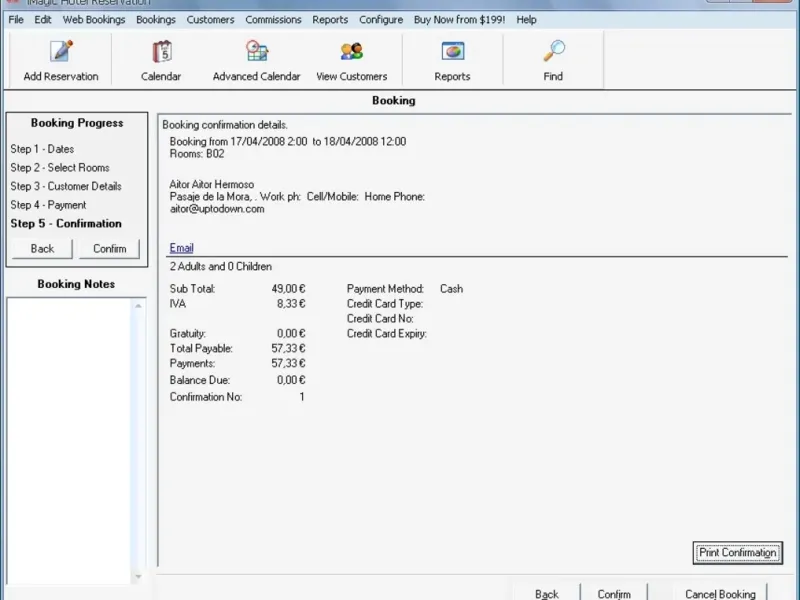
Task: Click the Find magnifying glass icon
Action: (x=554, y=52)
